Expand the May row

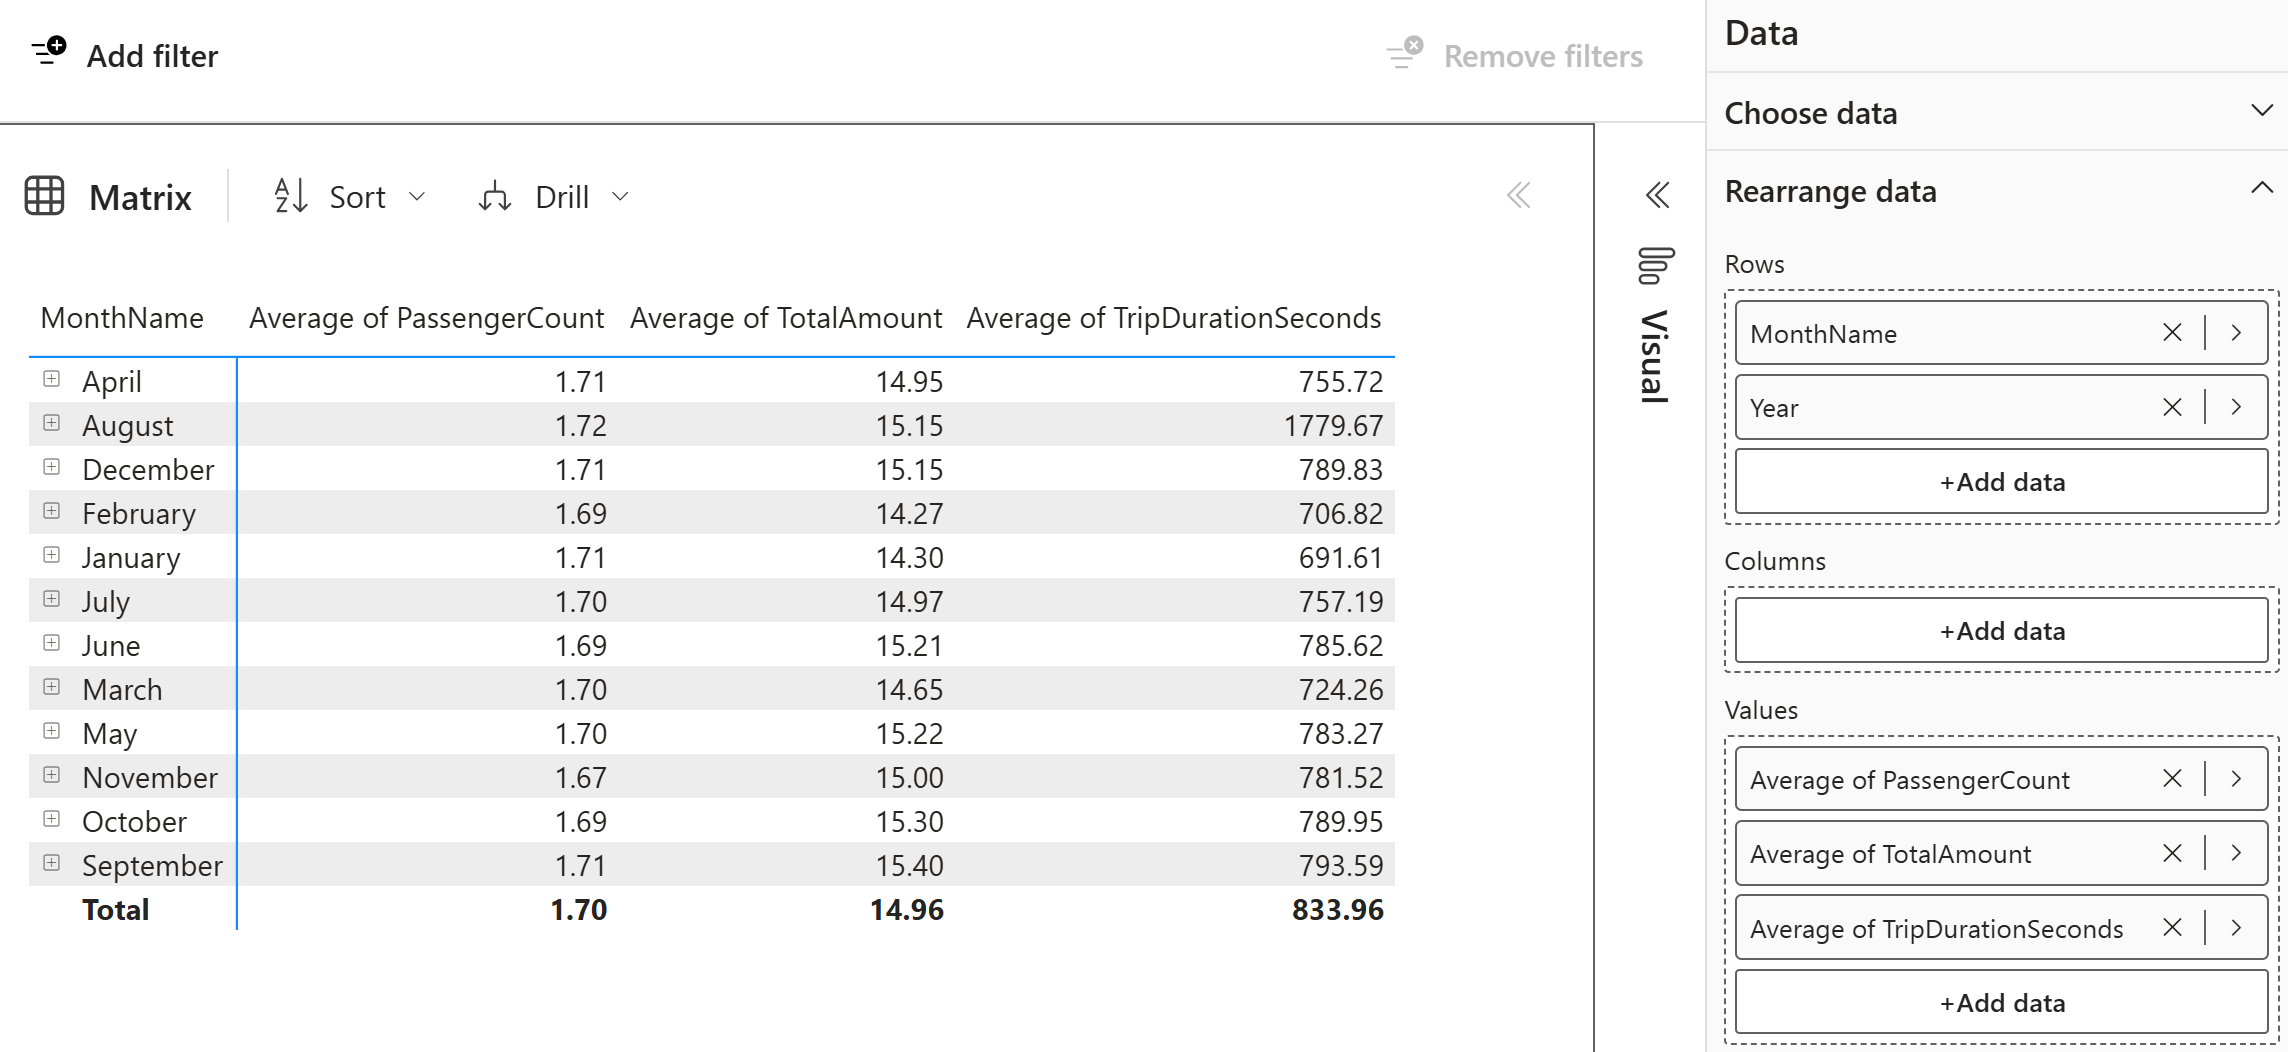52,731
